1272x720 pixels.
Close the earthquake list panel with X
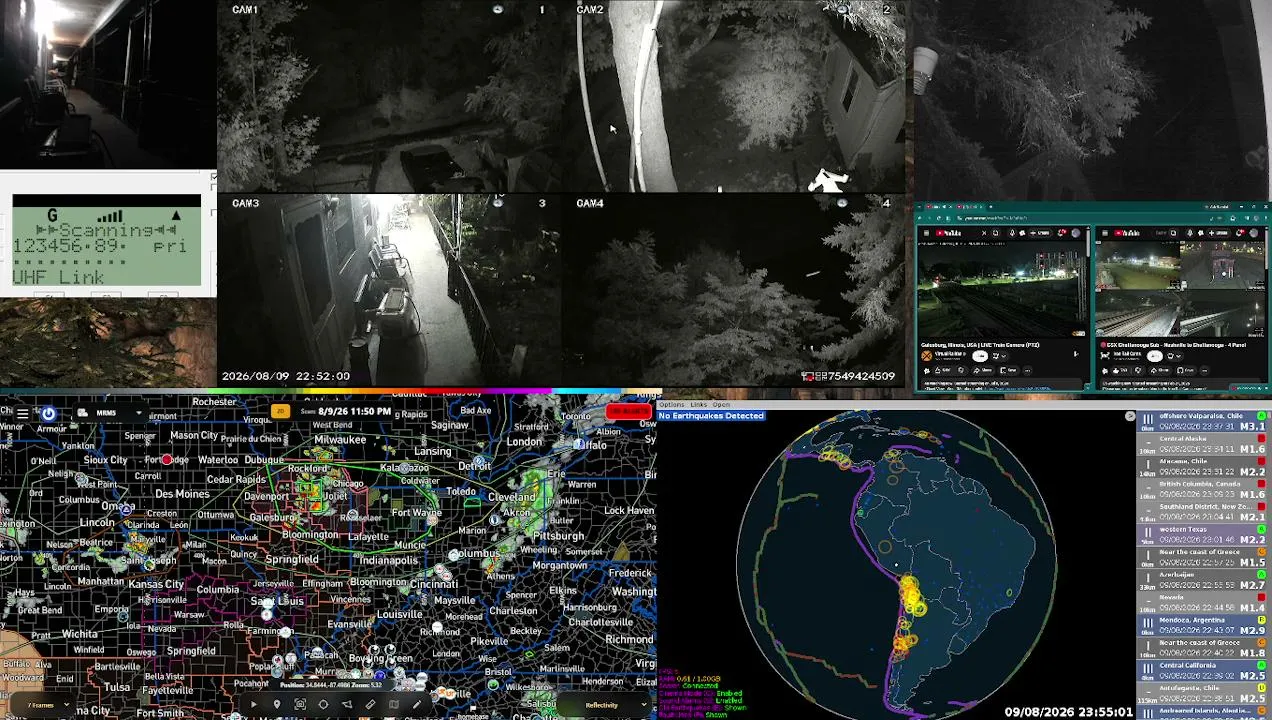pos(1130,416)
